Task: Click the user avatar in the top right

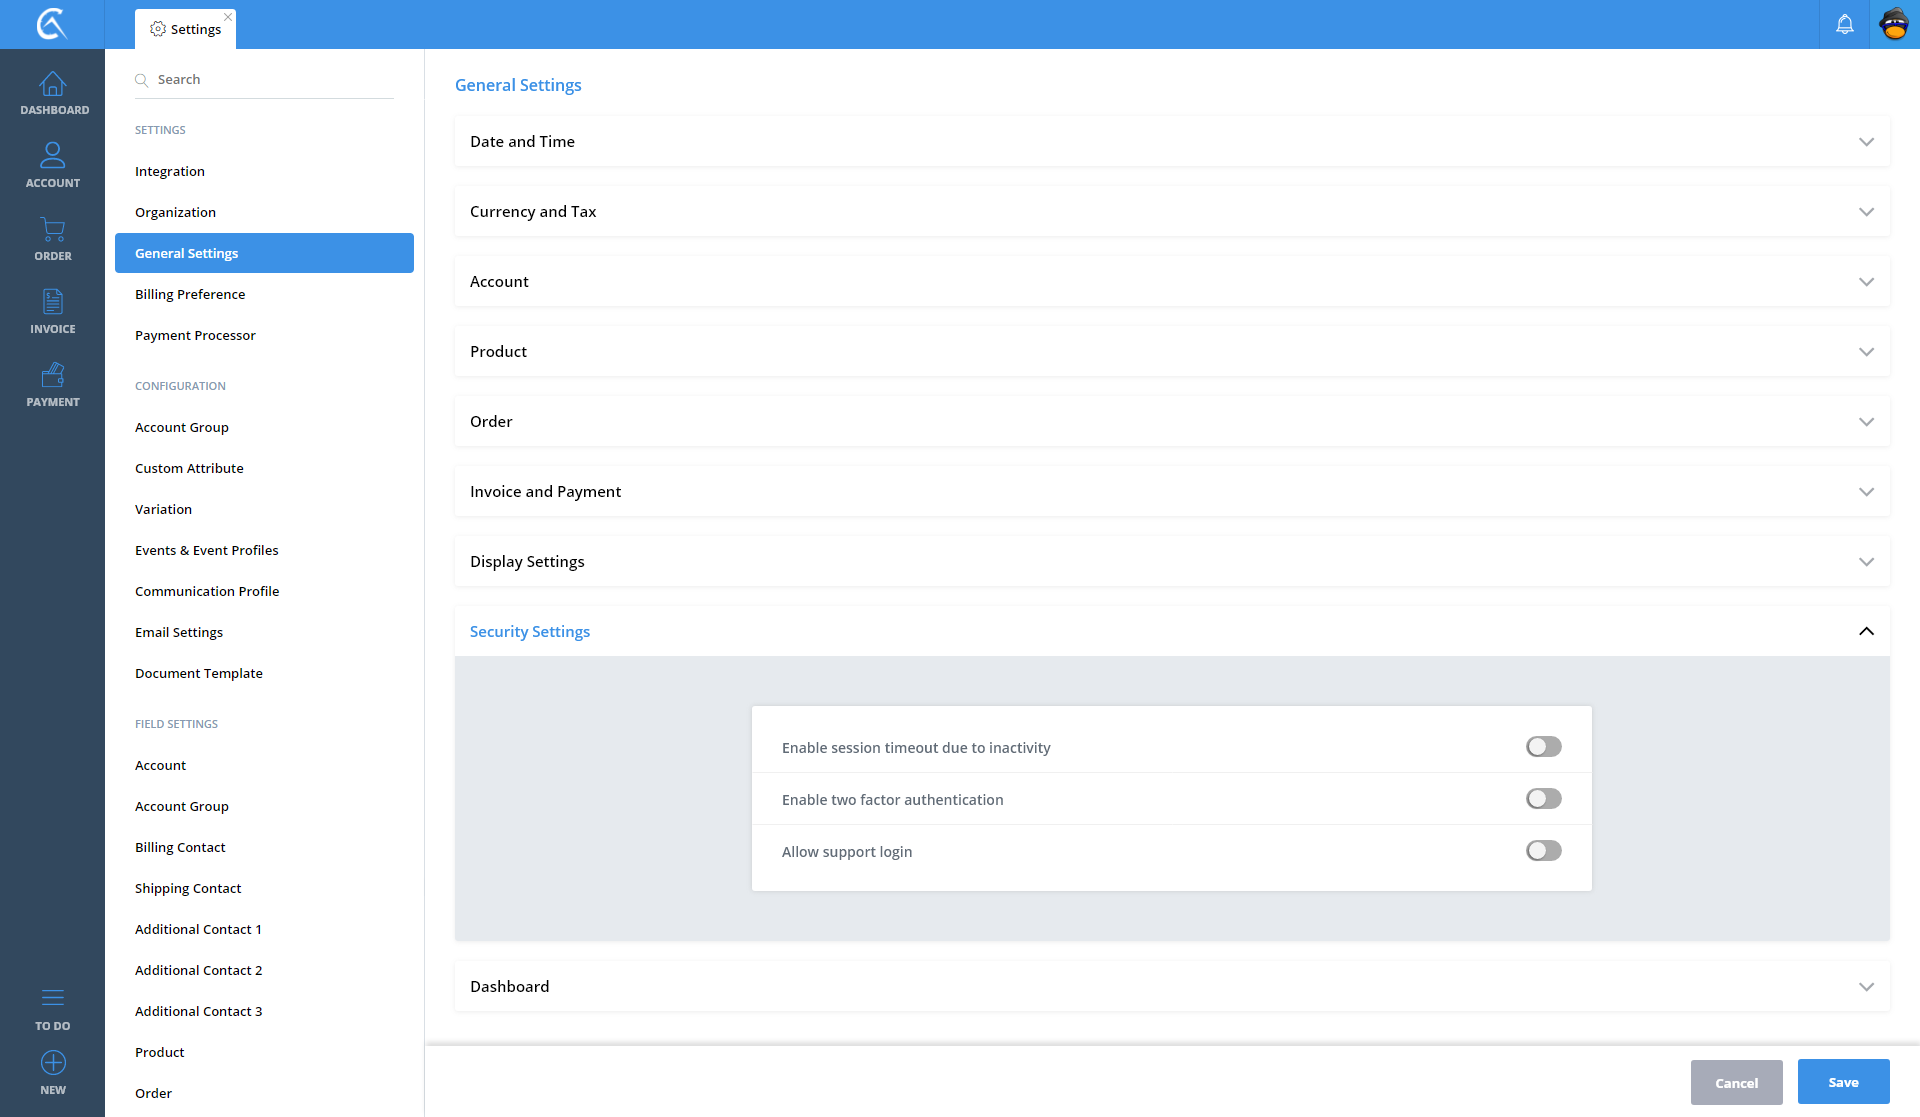Action: [x=1894, y=24]
